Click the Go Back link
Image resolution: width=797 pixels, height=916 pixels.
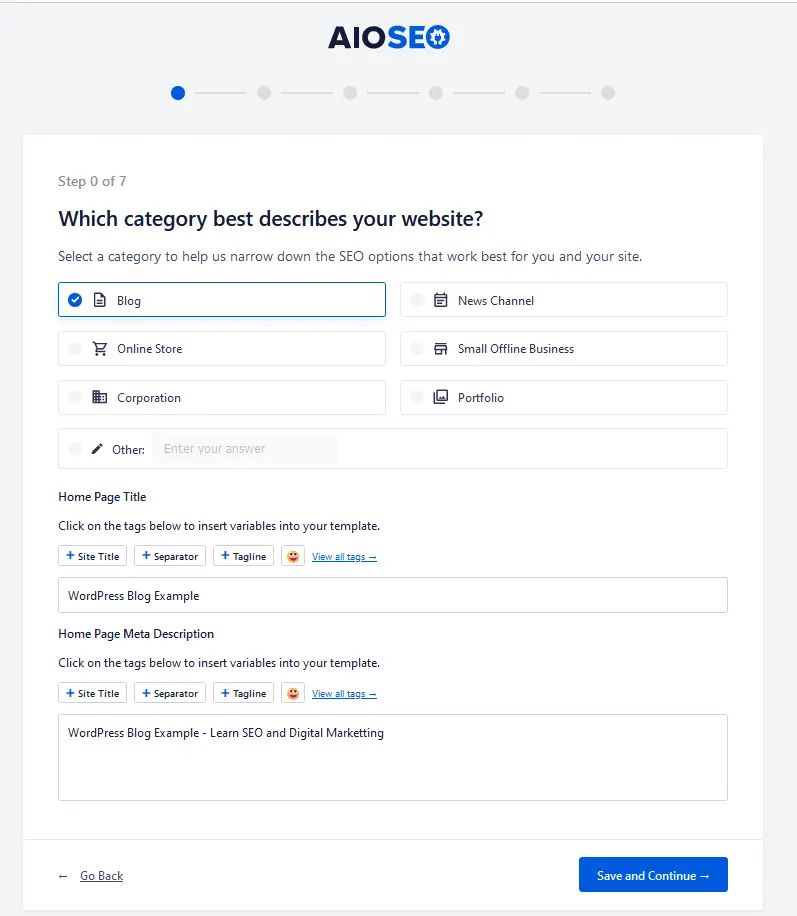click(x=102, y=876)
